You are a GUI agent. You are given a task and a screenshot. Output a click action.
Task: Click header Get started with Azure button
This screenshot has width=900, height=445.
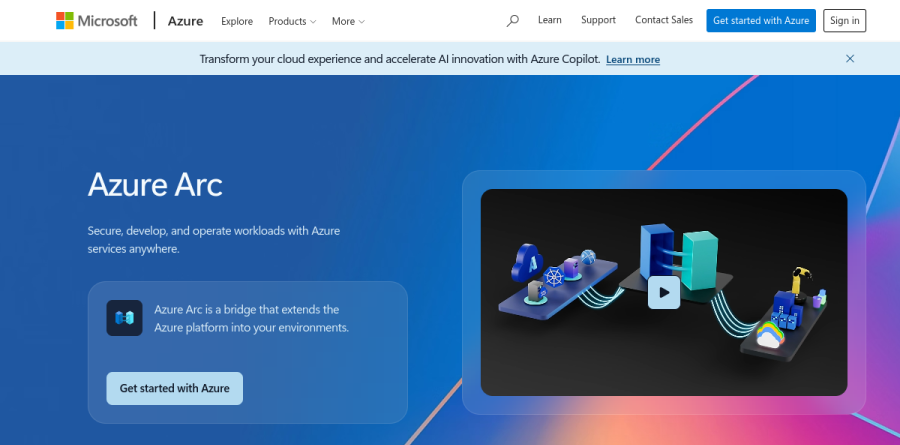point(761,21)
